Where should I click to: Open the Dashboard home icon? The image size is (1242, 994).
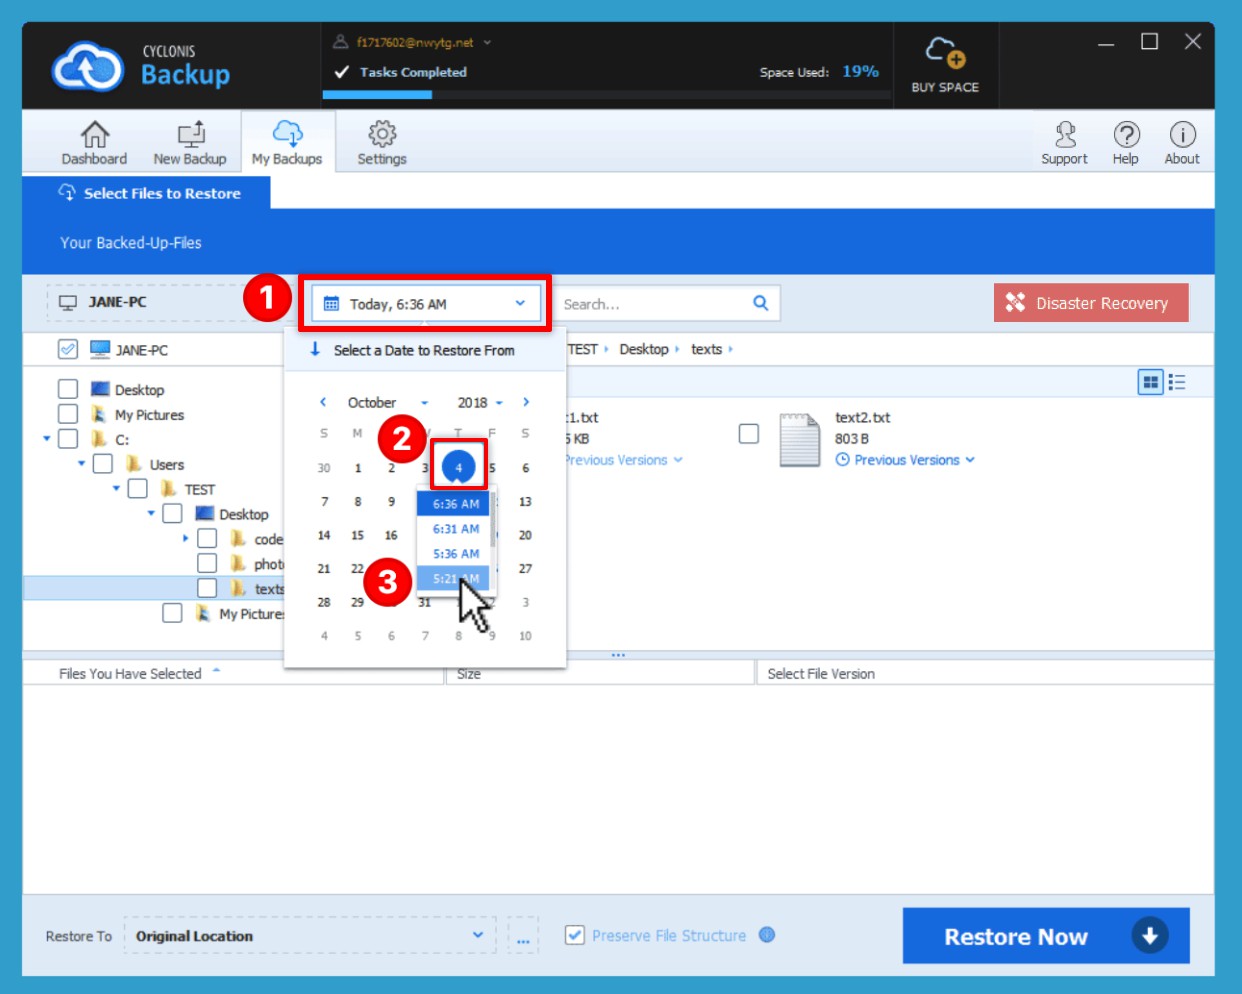pos(94,135)
